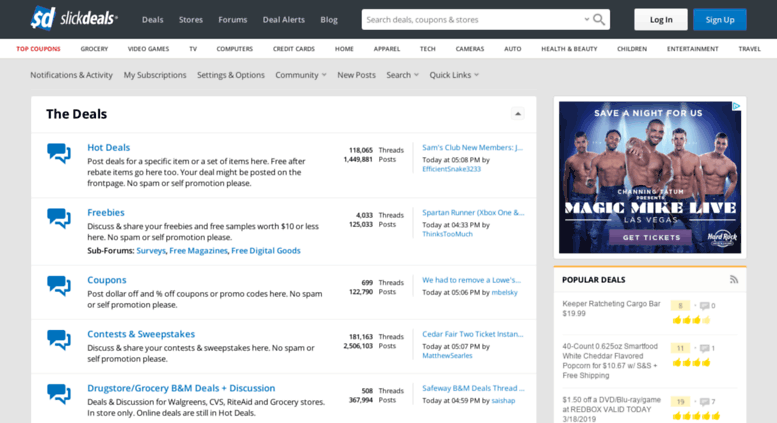Open latest thread Spartan Runner (Xbox One
777x423 pixels.
pyautogui.click(x=473, y=212)
